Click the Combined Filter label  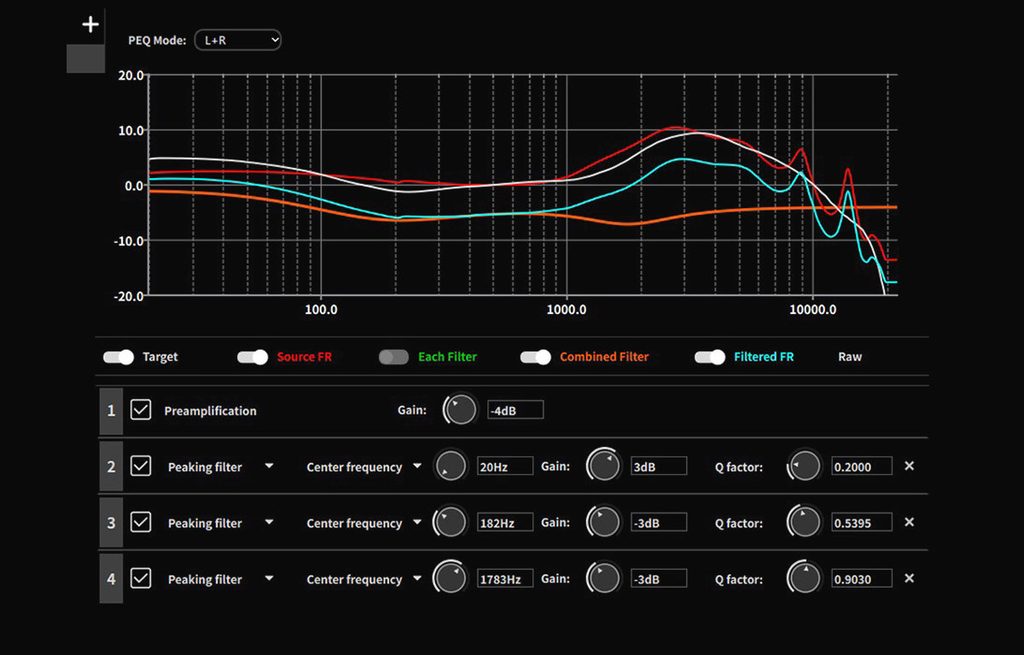(x=604, y=357)
